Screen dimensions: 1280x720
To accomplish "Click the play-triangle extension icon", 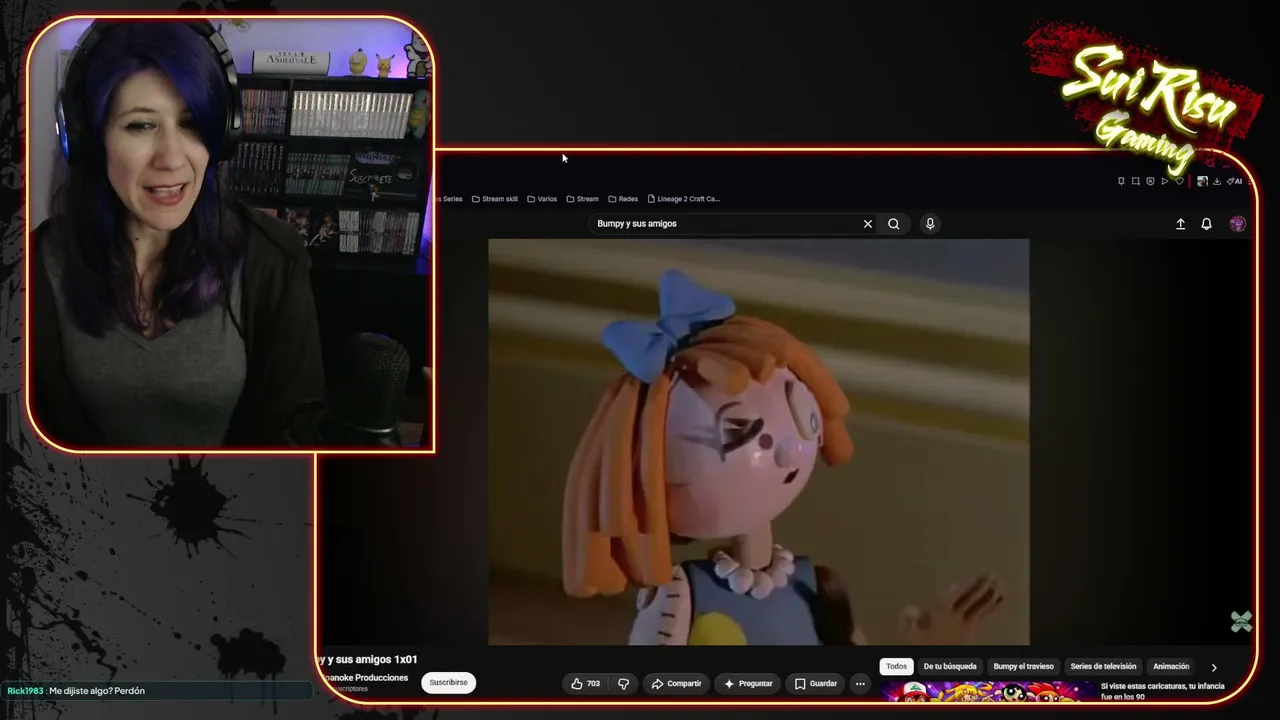I will pyautogui.click(x=1164, y=181).
